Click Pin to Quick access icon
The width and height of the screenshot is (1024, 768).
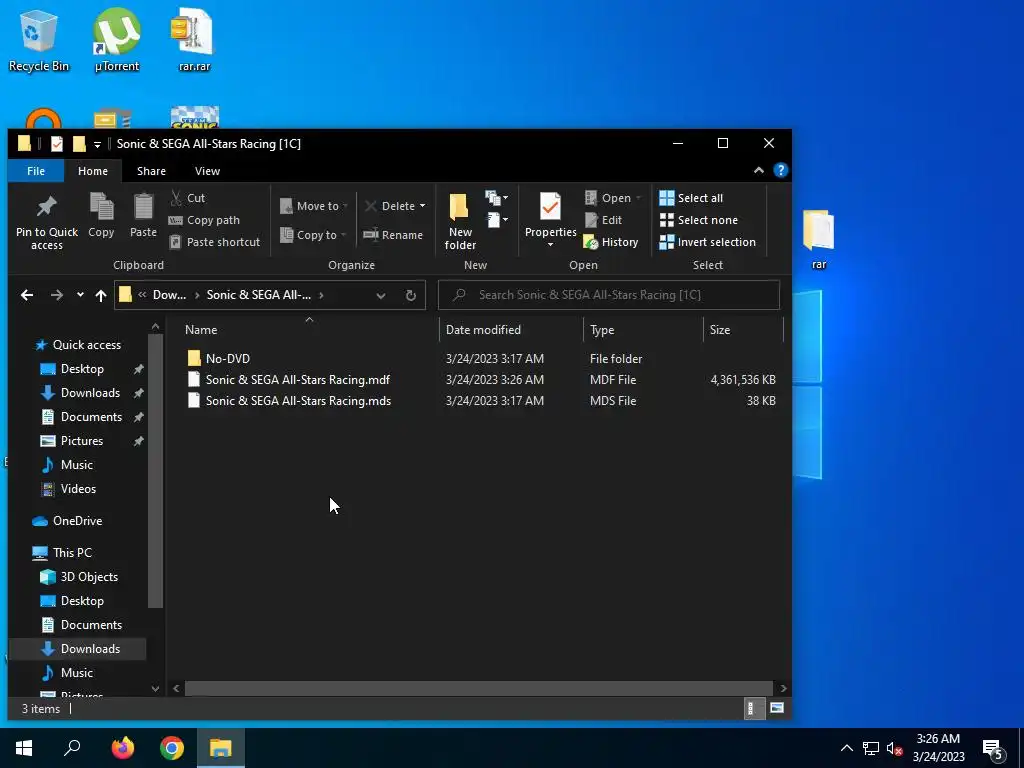[x=46, y=222]
